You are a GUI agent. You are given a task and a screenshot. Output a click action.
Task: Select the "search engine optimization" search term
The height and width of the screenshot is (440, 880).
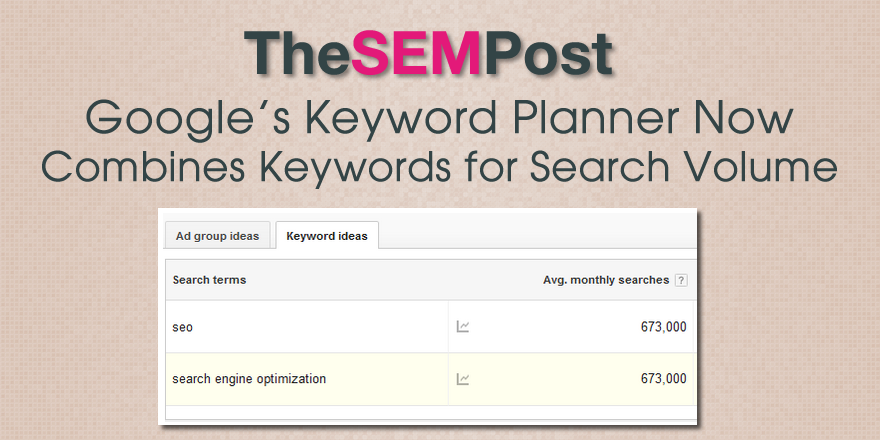click(x=249, y=379)
